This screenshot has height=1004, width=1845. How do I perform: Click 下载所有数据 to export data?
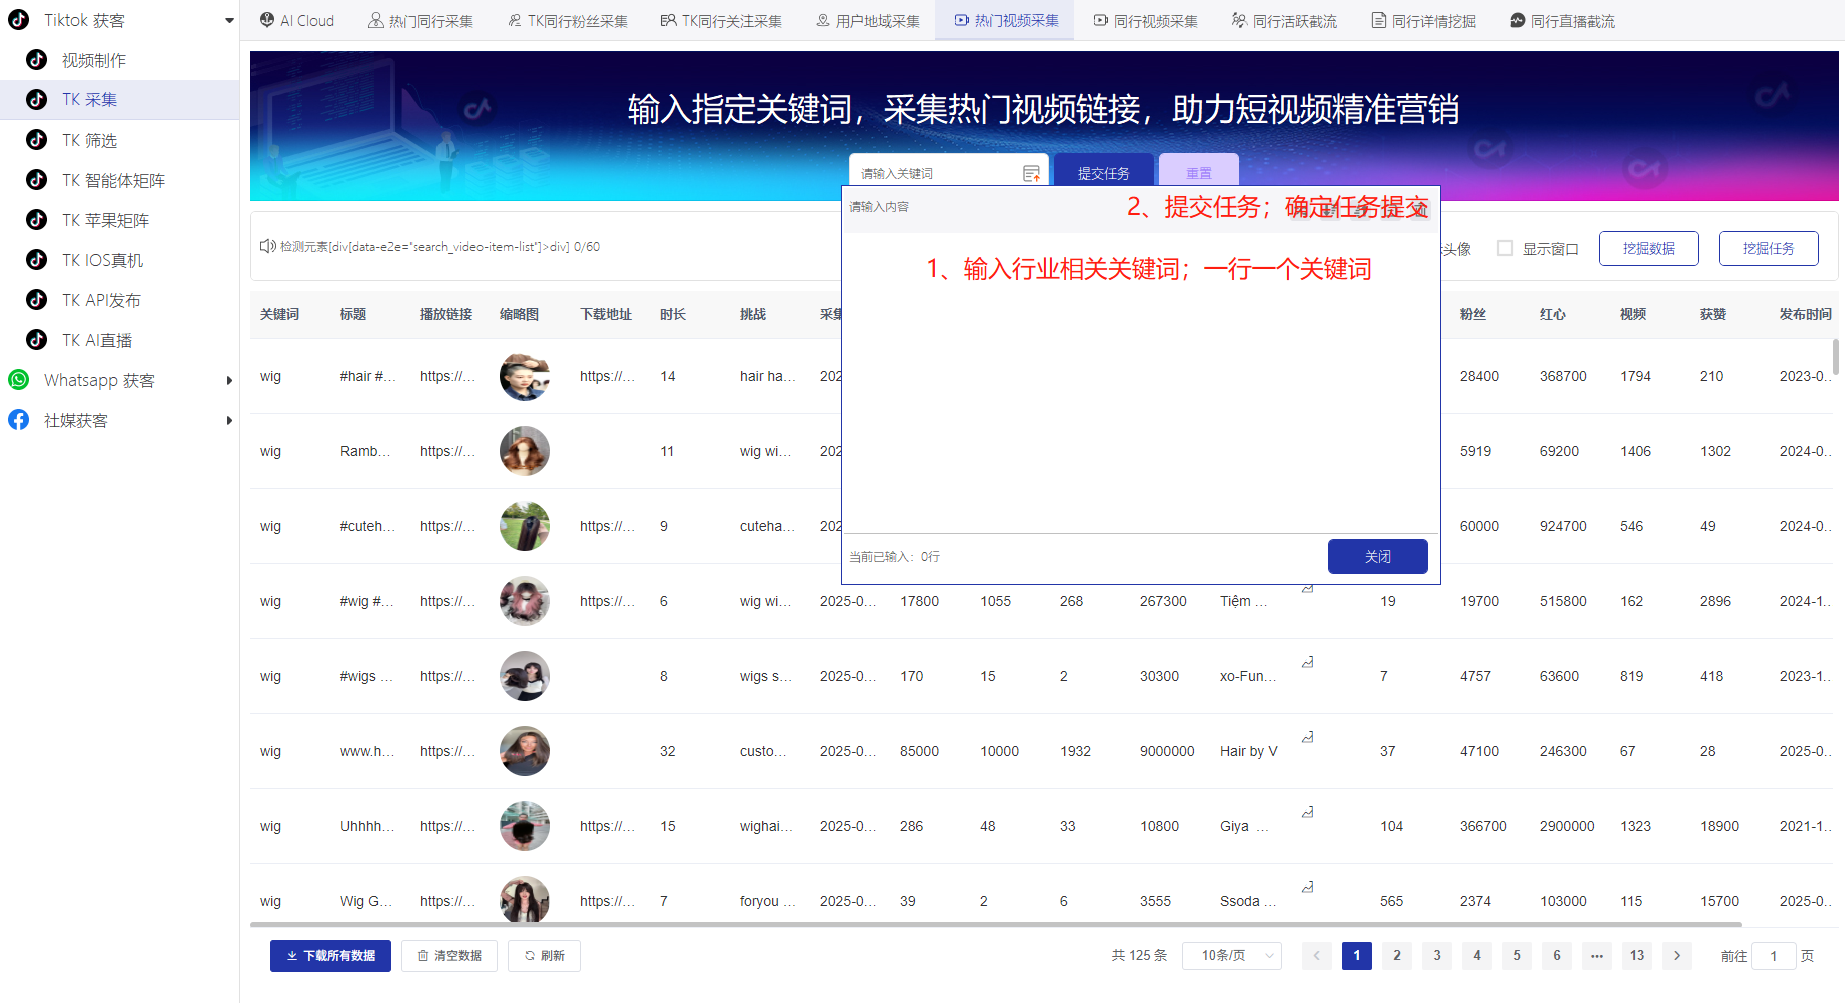pyautogui.click(x=330, y=955)
